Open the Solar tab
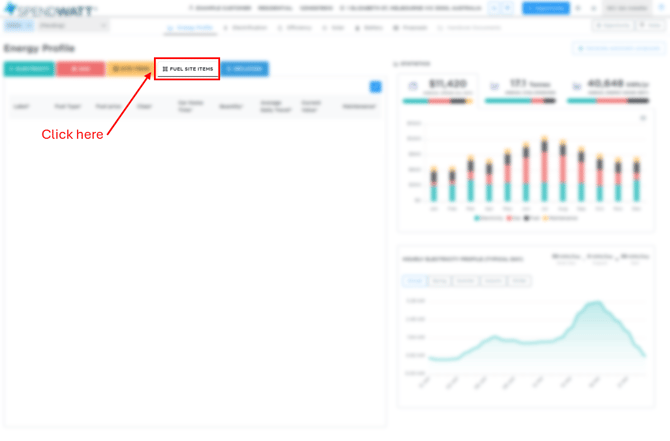The width and height of the screenshot is (670, 441). [x=333, y=28]
